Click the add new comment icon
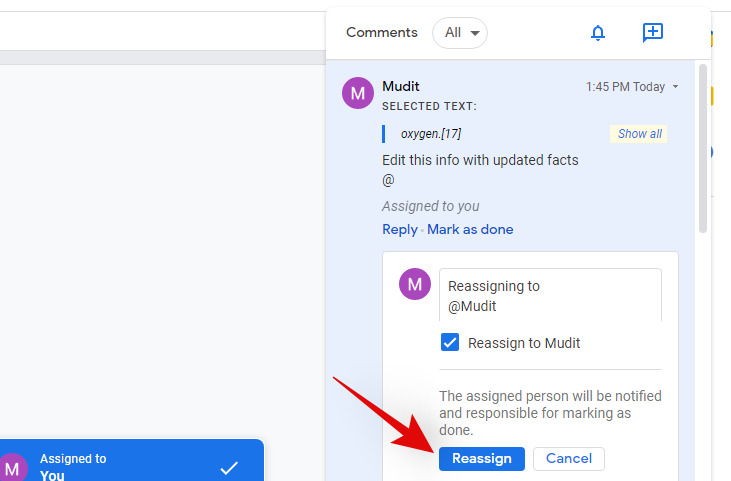Screen dimensions: 731x481 (652, 33)
